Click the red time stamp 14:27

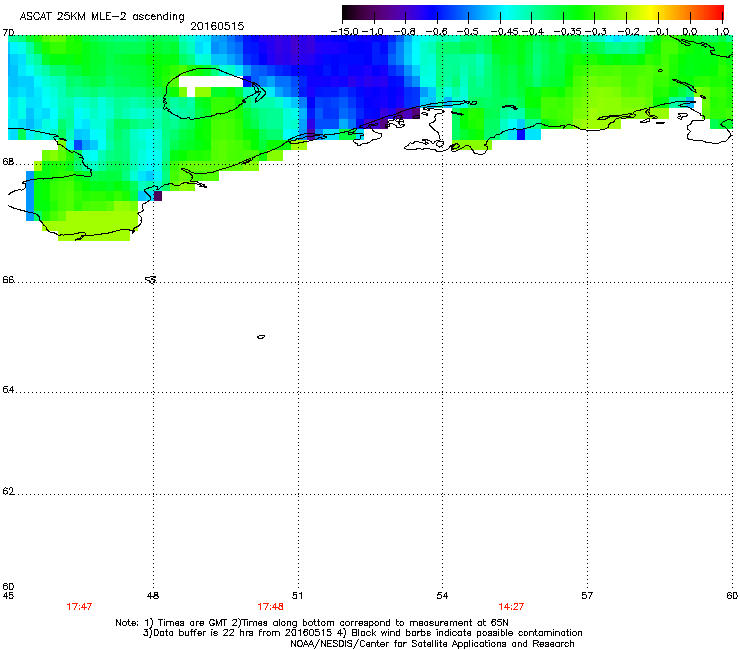[511, 607]
